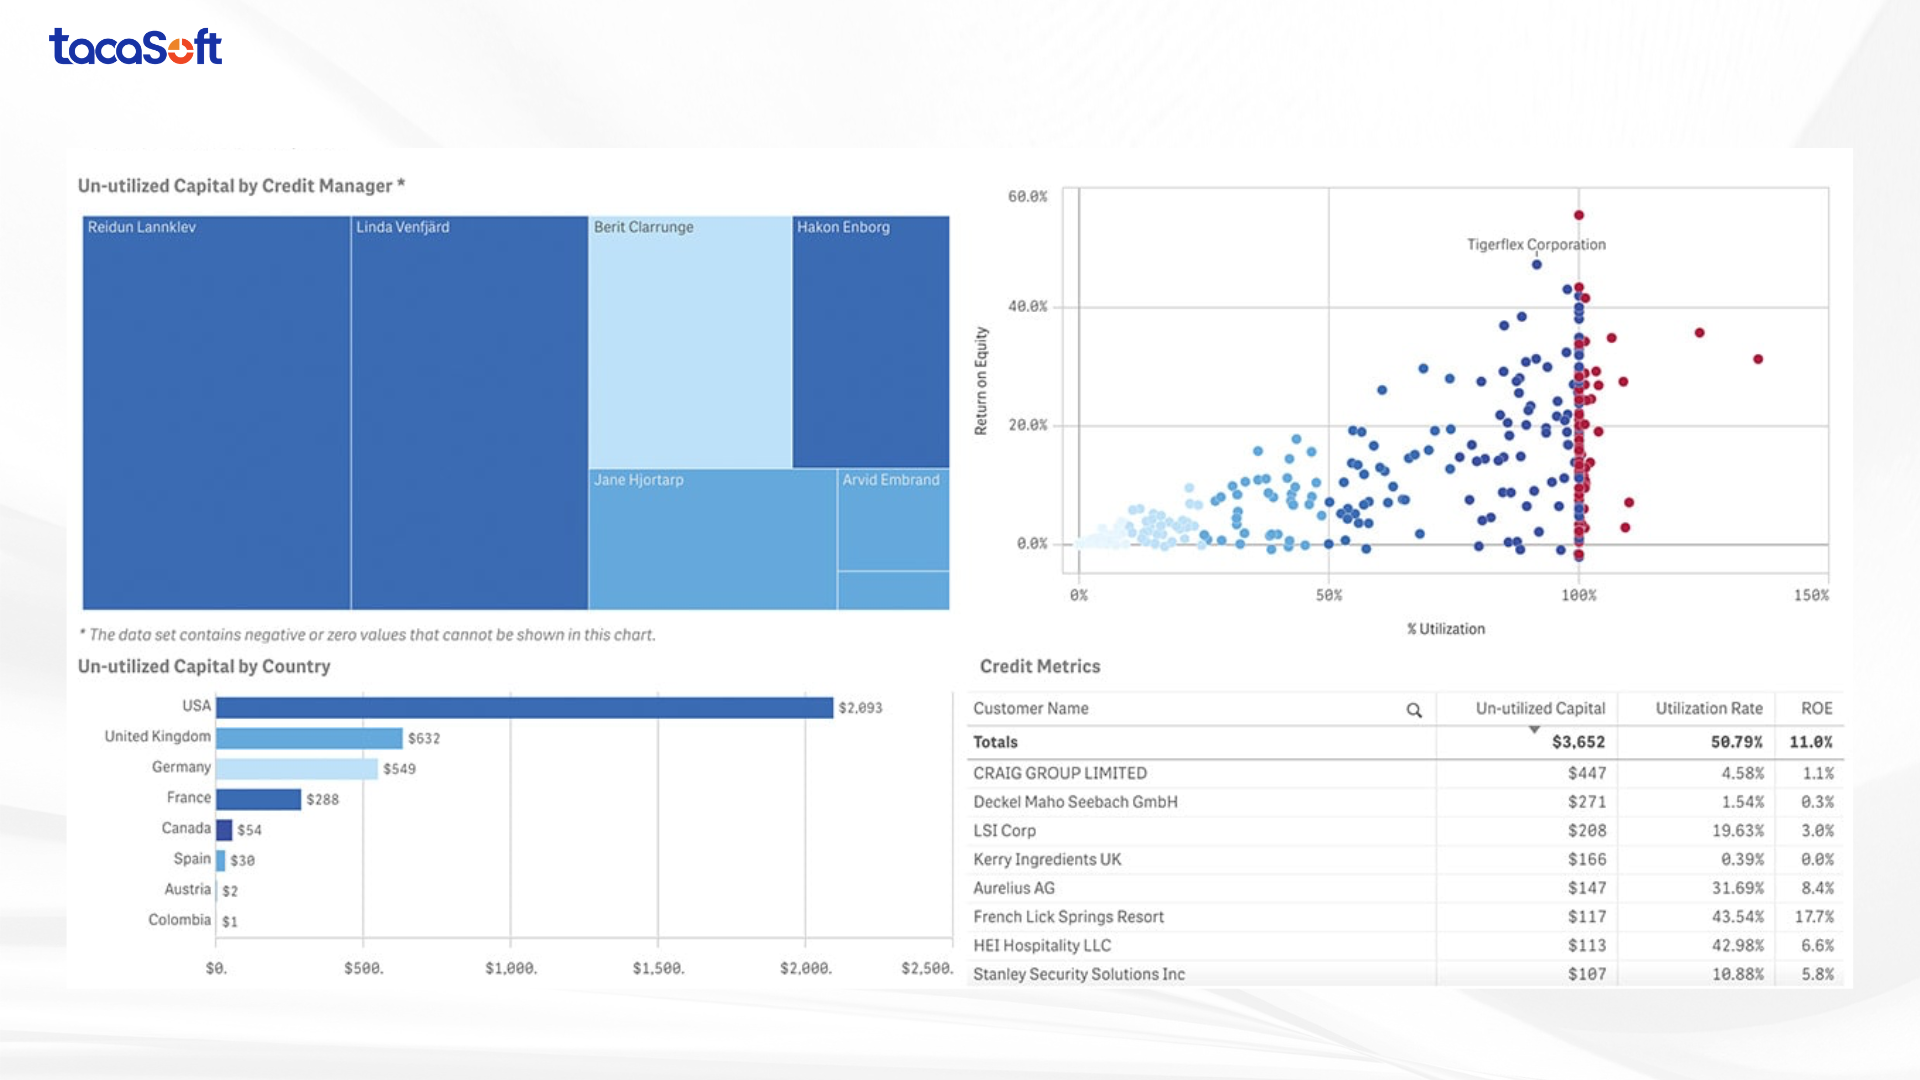The image size is (1920, 1080).
Task: Sort by Utilization Rate column header
Action: 1708,708
